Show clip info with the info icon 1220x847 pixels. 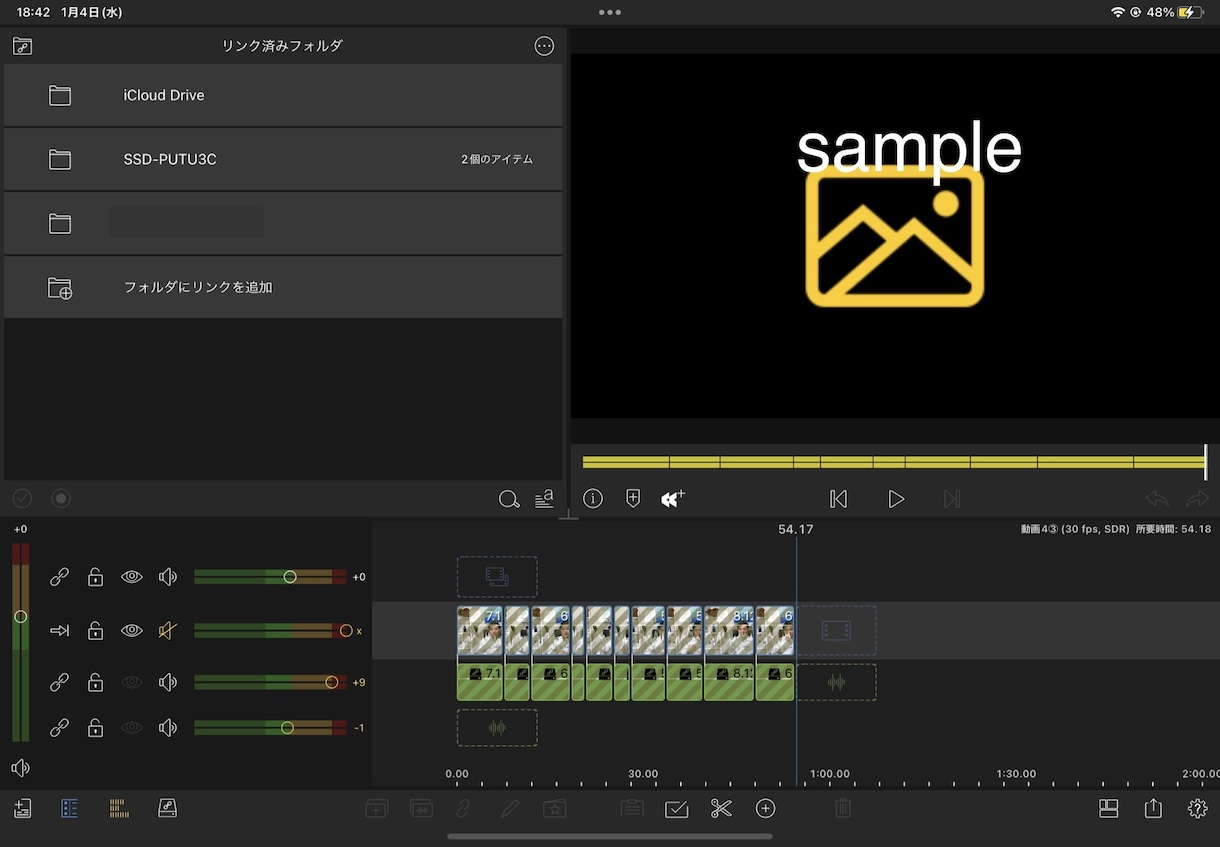(x=593, y=498)
